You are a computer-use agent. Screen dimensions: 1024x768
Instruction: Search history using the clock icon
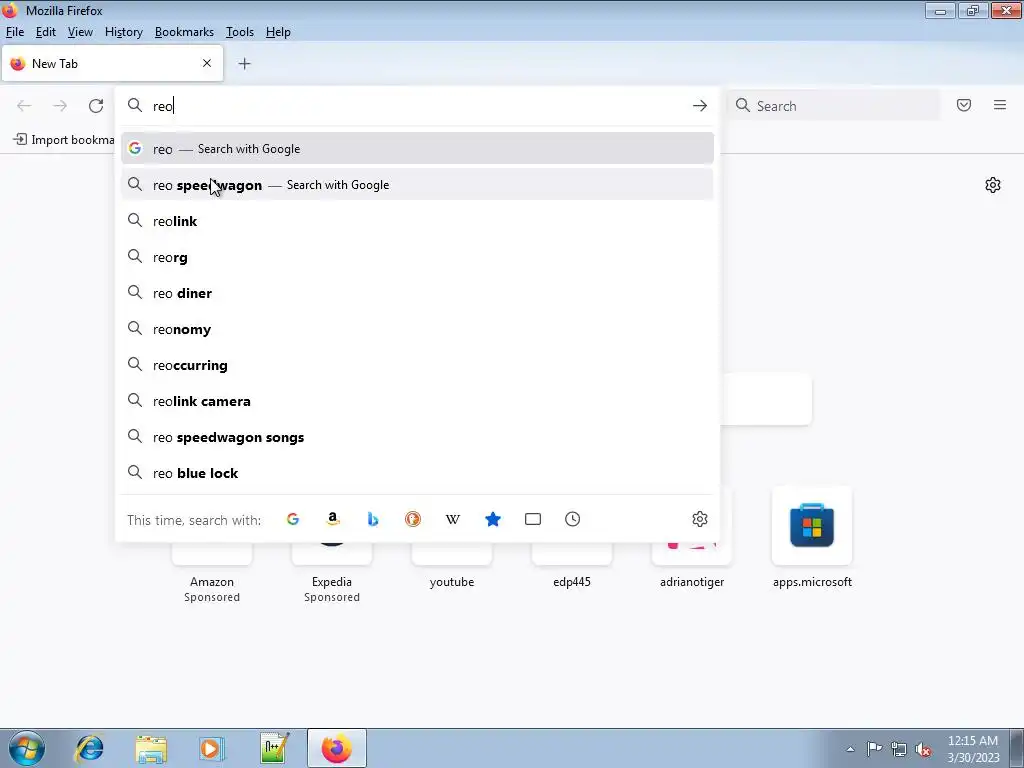573,519
